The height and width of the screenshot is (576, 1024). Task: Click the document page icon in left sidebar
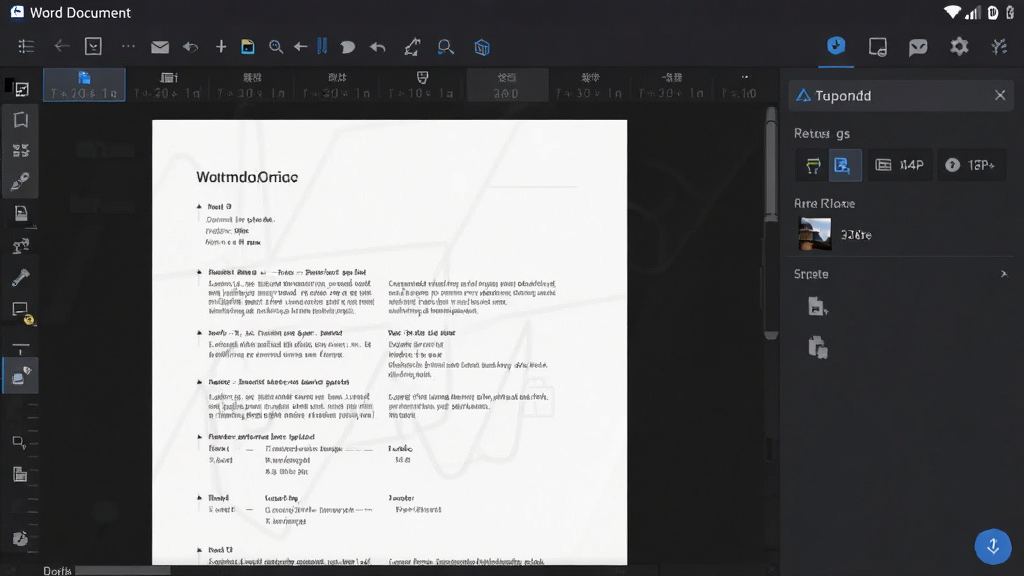[21, 213]
